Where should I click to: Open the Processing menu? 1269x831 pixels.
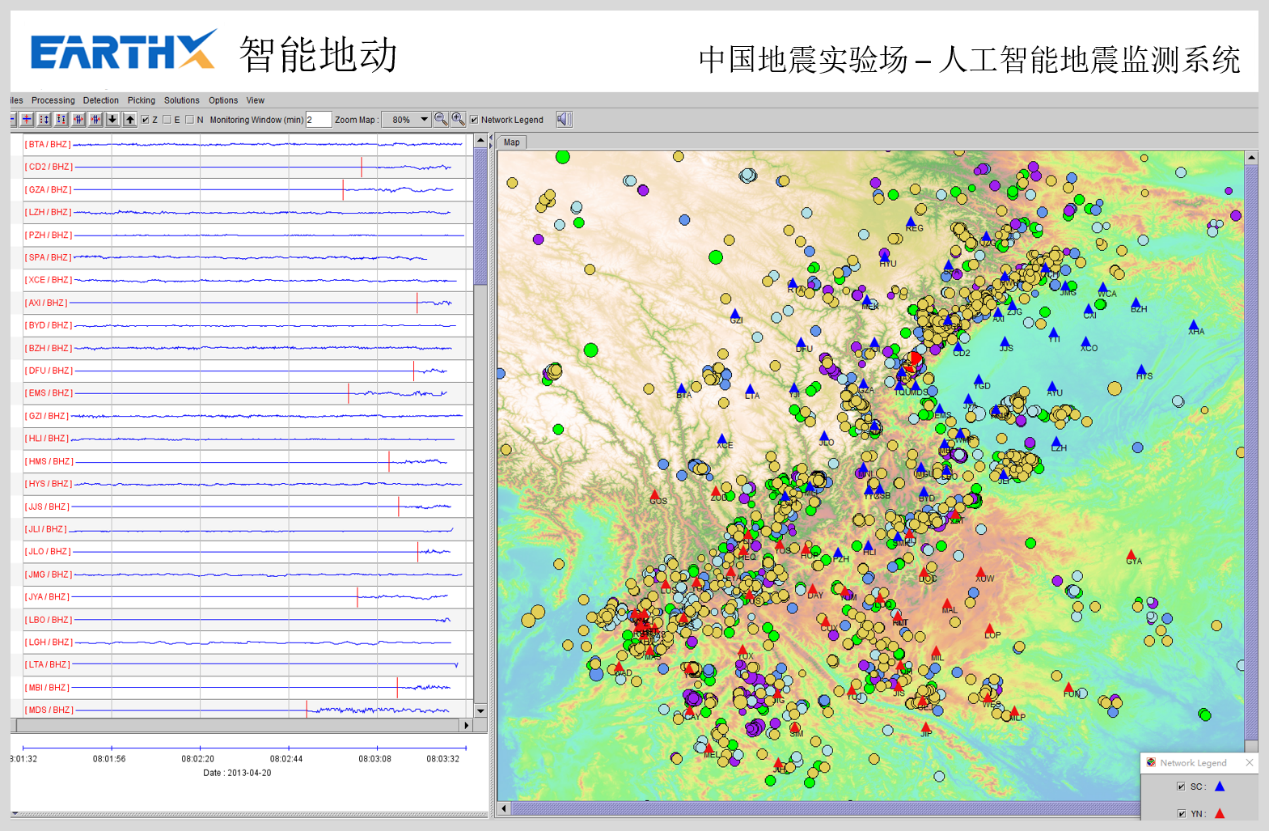(x=53, y=100)
